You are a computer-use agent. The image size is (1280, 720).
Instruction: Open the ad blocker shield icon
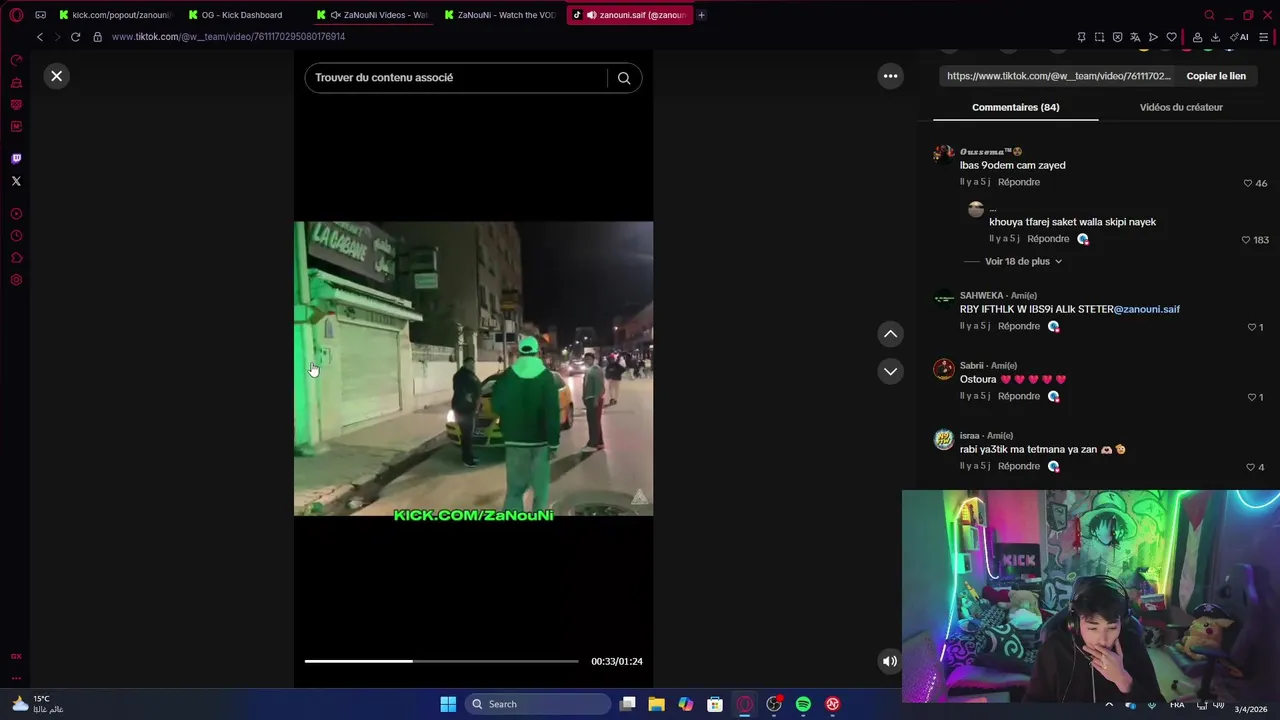1117,37
